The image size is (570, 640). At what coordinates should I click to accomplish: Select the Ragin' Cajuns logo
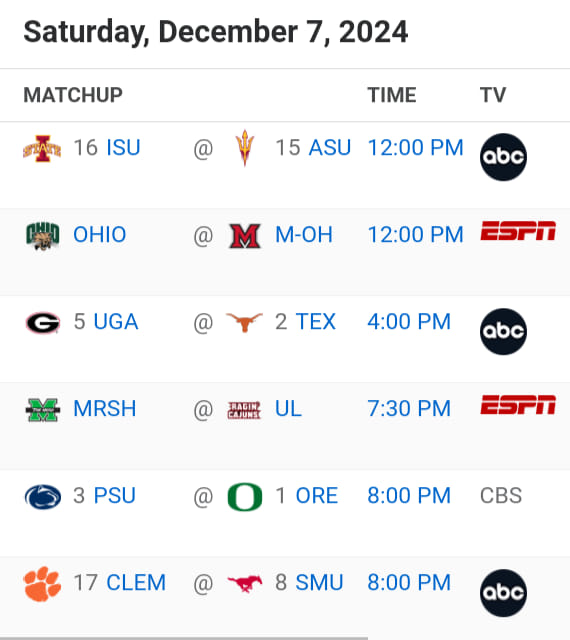coord(244,410)
